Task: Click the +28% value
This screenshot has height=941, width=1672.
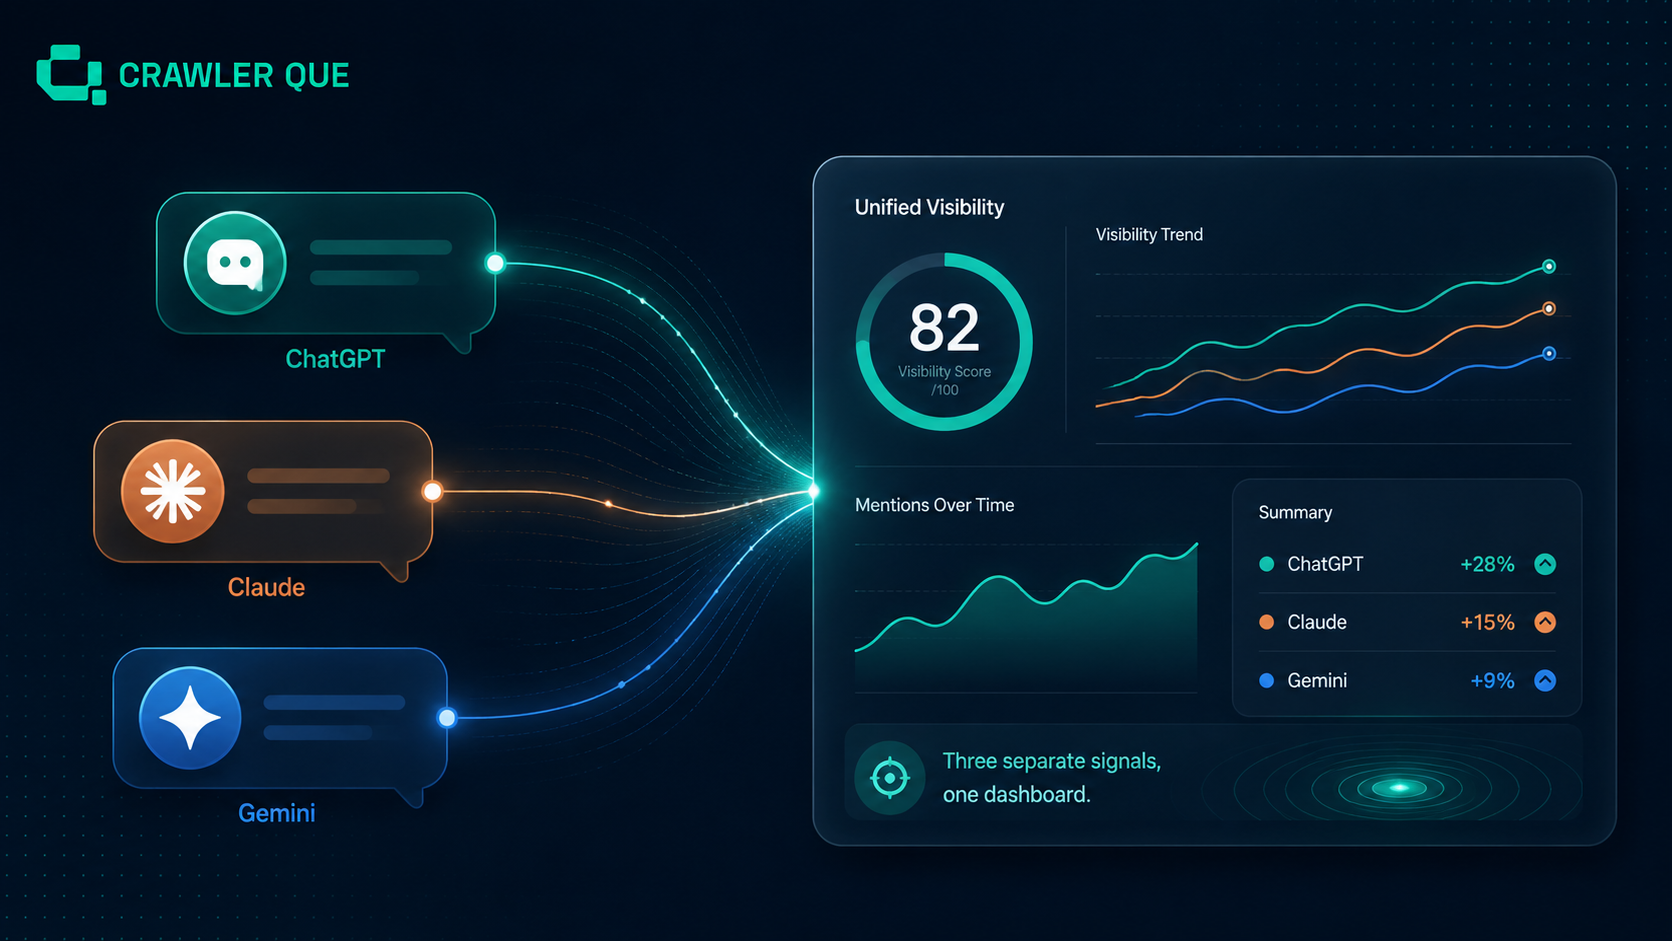Action: click(1487, 564)
